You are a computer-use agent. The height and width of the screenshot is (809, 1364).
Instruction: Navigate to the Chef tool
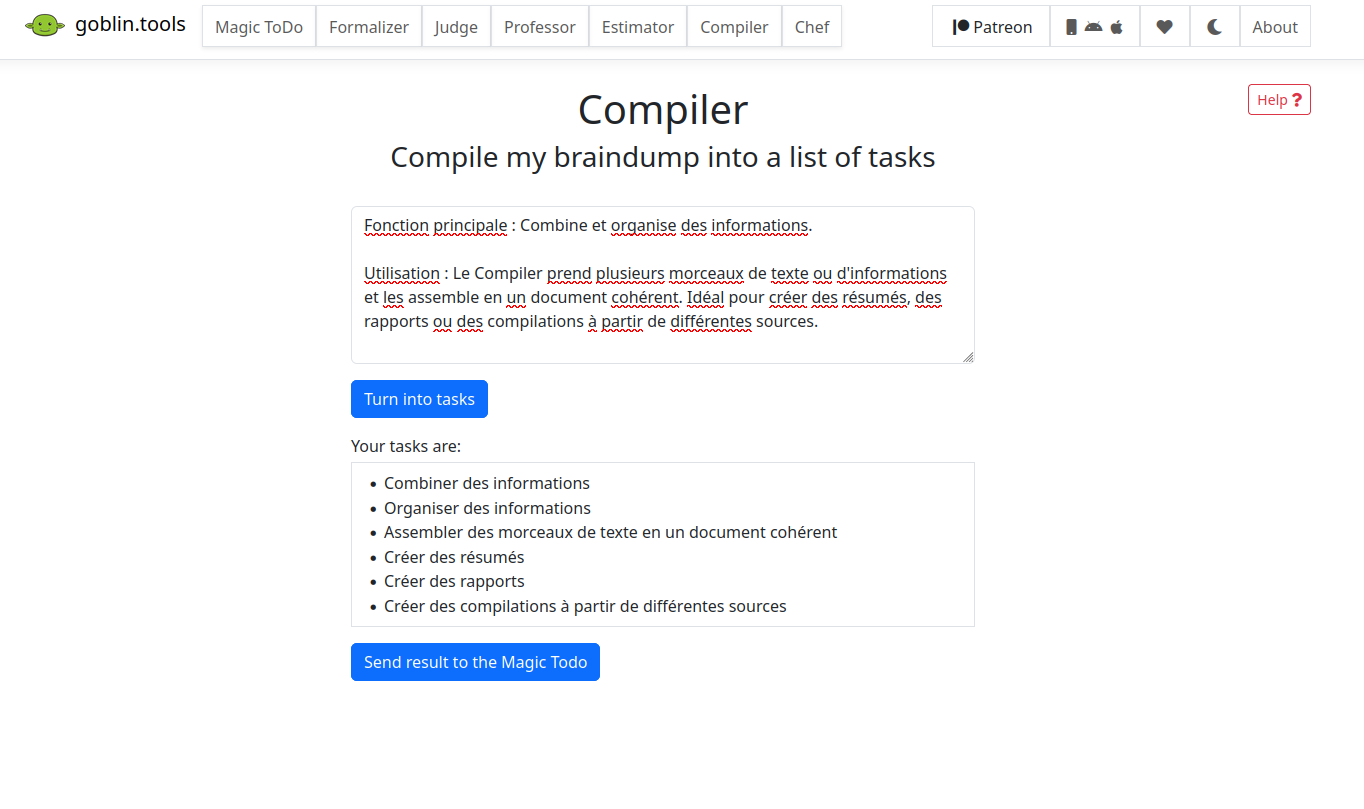click(x=812, y=27)
